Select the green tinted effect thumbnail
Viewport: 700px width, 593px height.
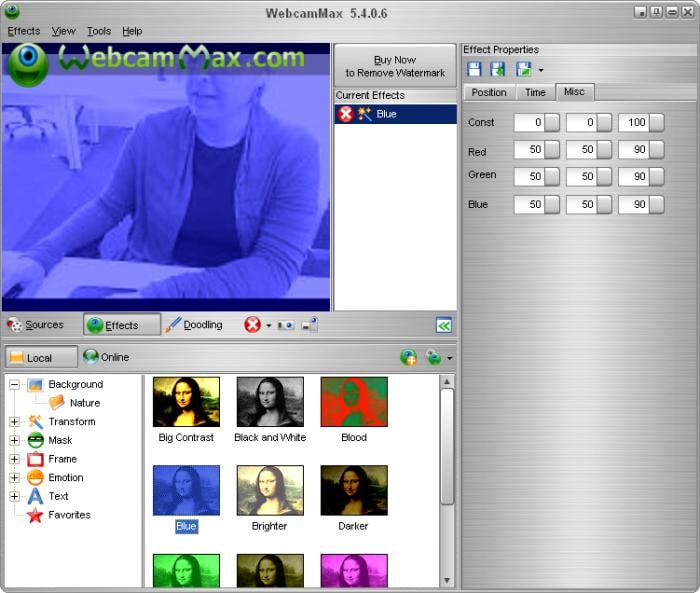186,571
